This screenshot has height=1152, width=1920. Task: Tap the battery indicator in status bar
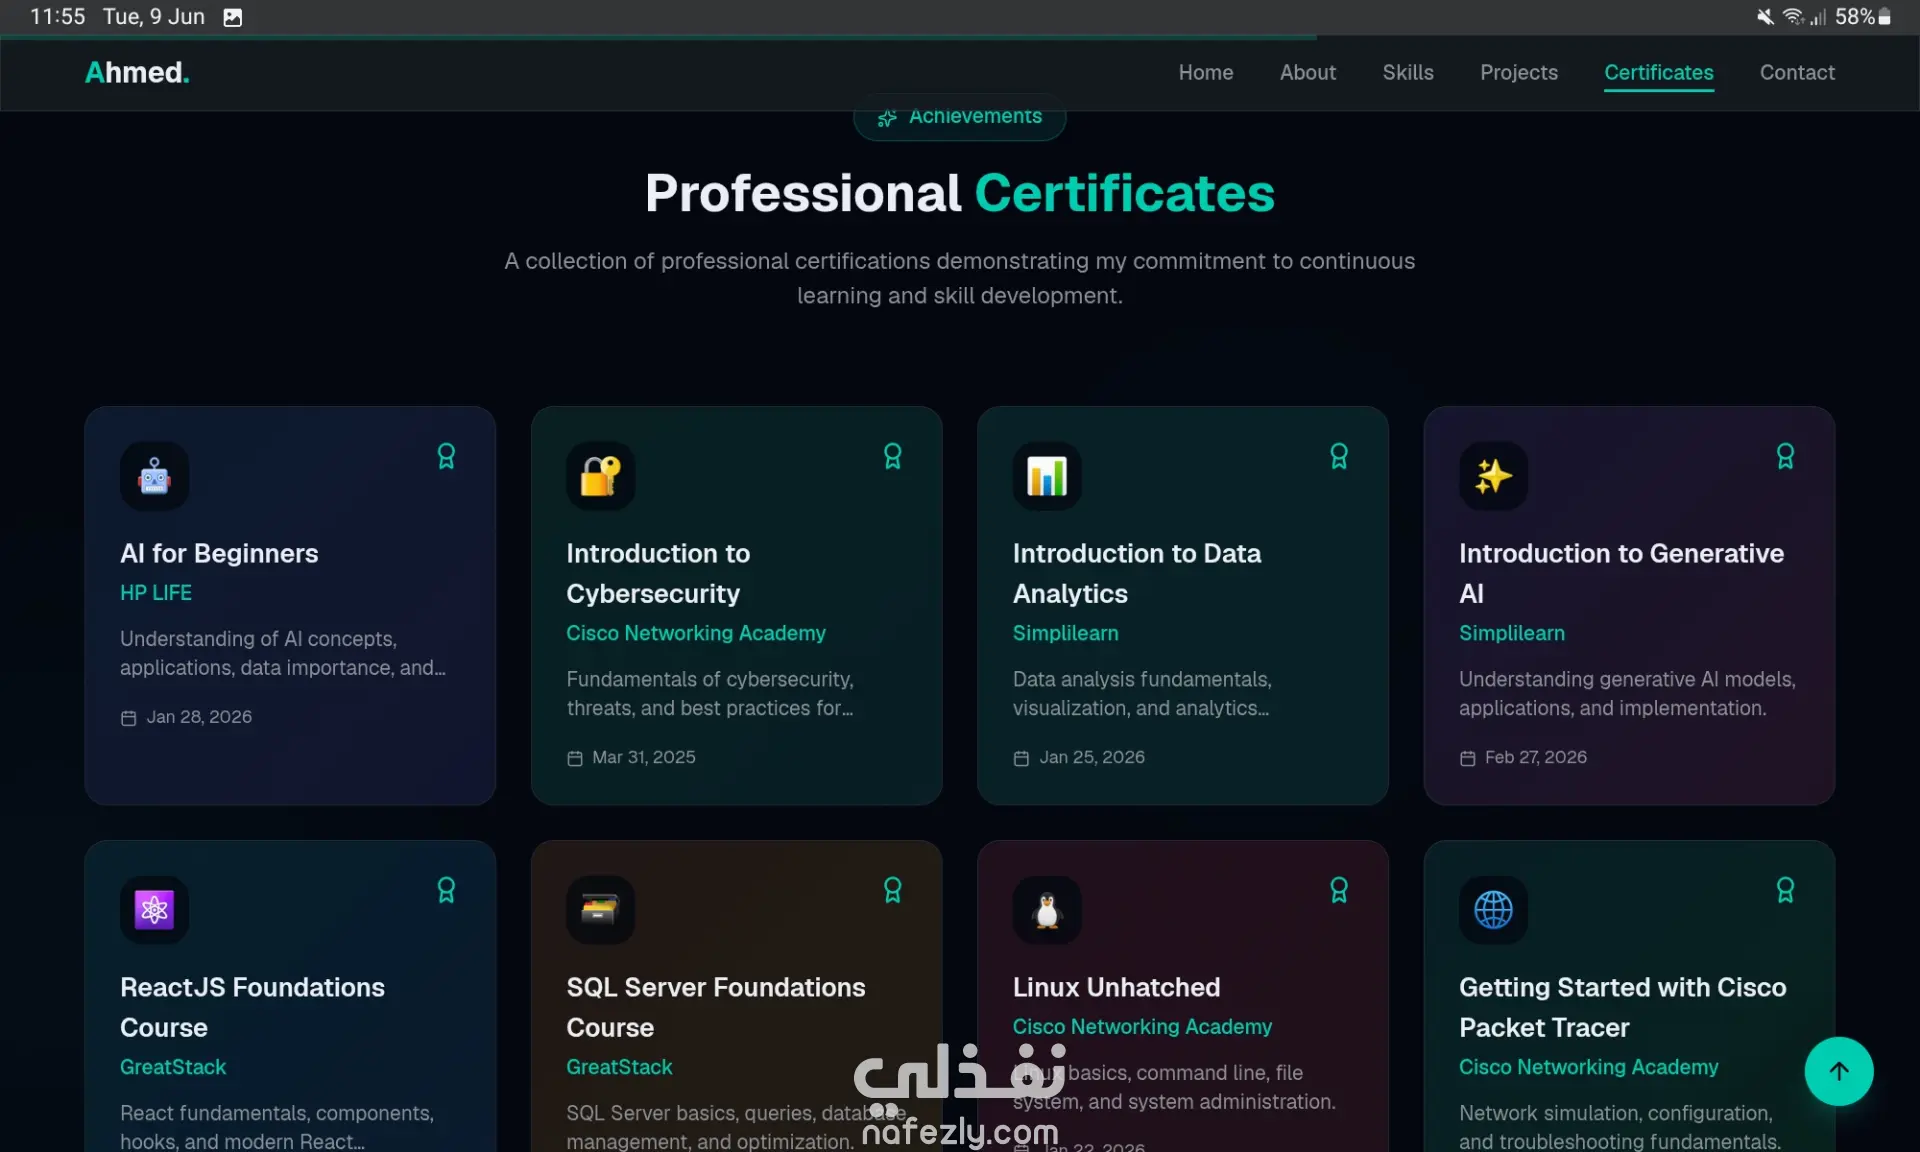(1884, 17)
